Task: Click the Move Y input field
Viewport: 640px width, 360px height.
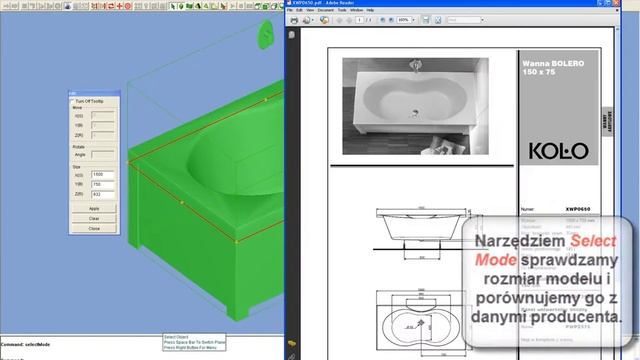Action: pos(103,125)
